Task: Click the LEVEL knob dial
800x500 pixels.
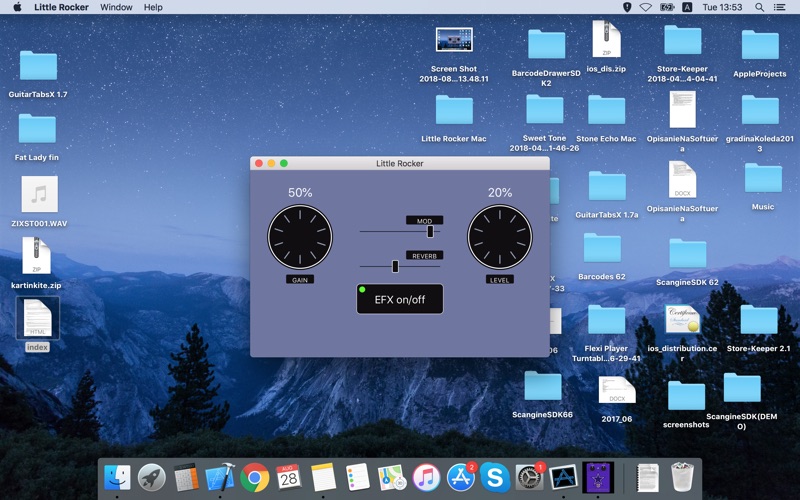Action: [x=499, y=237]
